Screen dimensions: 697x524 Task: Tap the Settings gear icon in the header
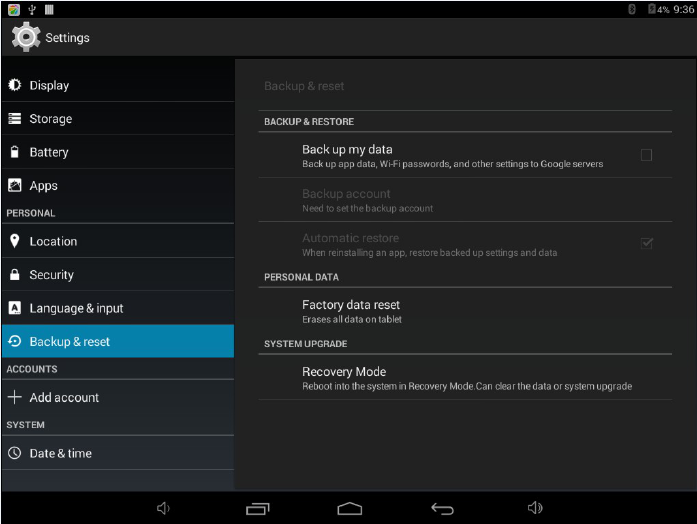[x=26, y=37]
